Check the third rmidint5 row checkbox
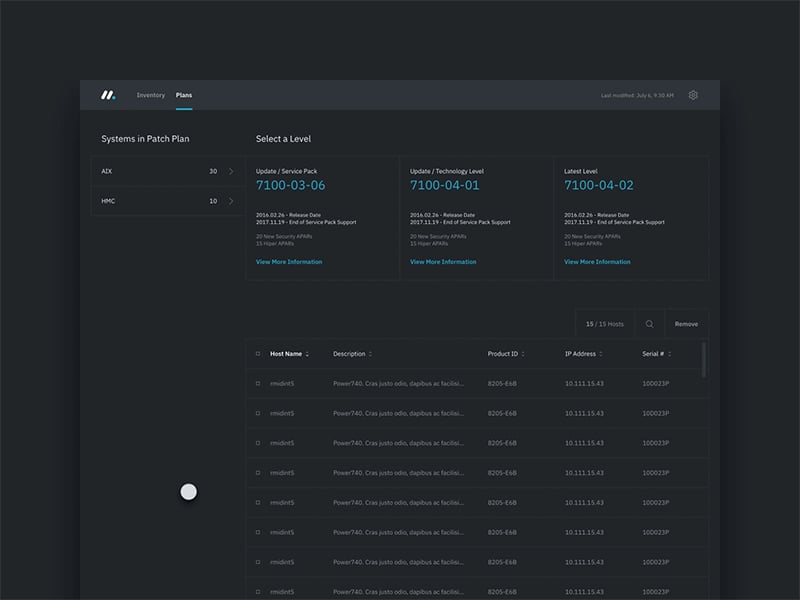800x600 pixels. (x=258, y=443)
